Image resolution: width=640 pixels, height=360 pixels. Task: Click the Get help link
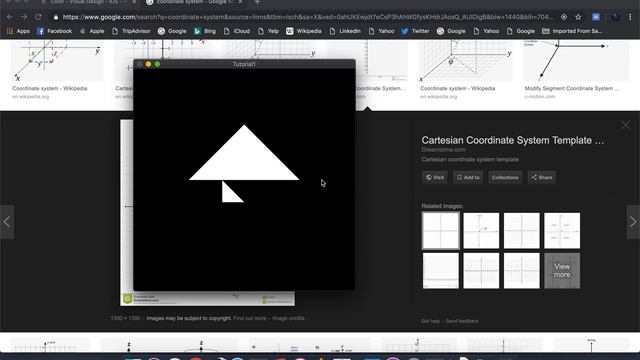(430, 321)
